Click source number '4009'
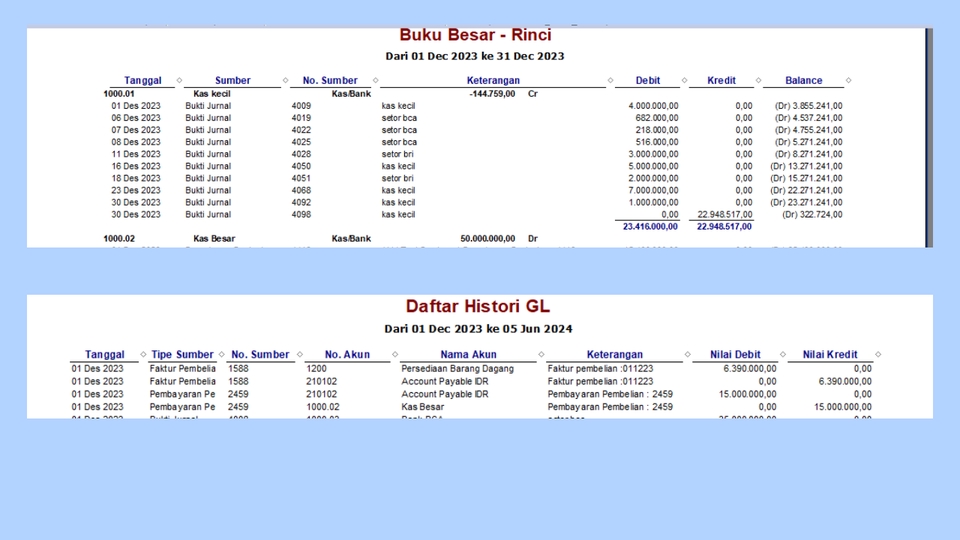The width and height of the screenshot is (960, 540). [x=301, y=106]
